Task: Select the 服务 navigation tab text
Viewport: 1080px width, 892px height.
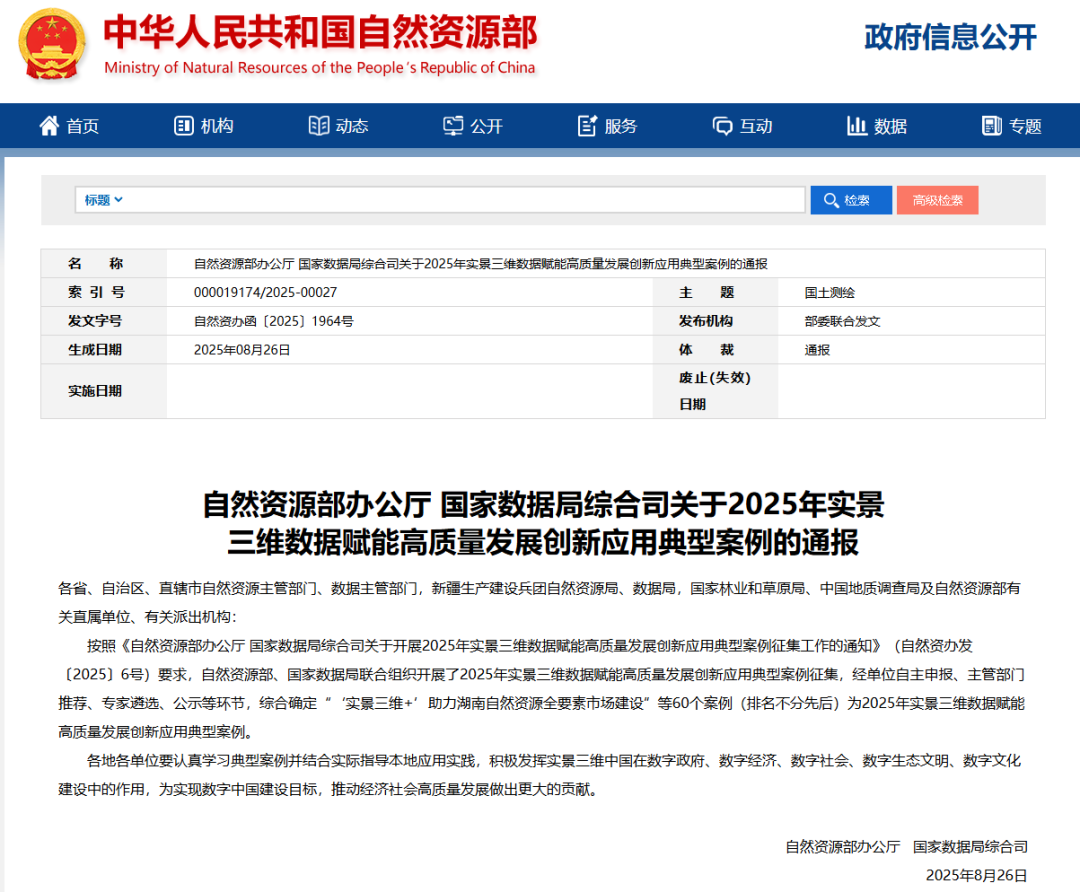Action: (x=621, y=126)
